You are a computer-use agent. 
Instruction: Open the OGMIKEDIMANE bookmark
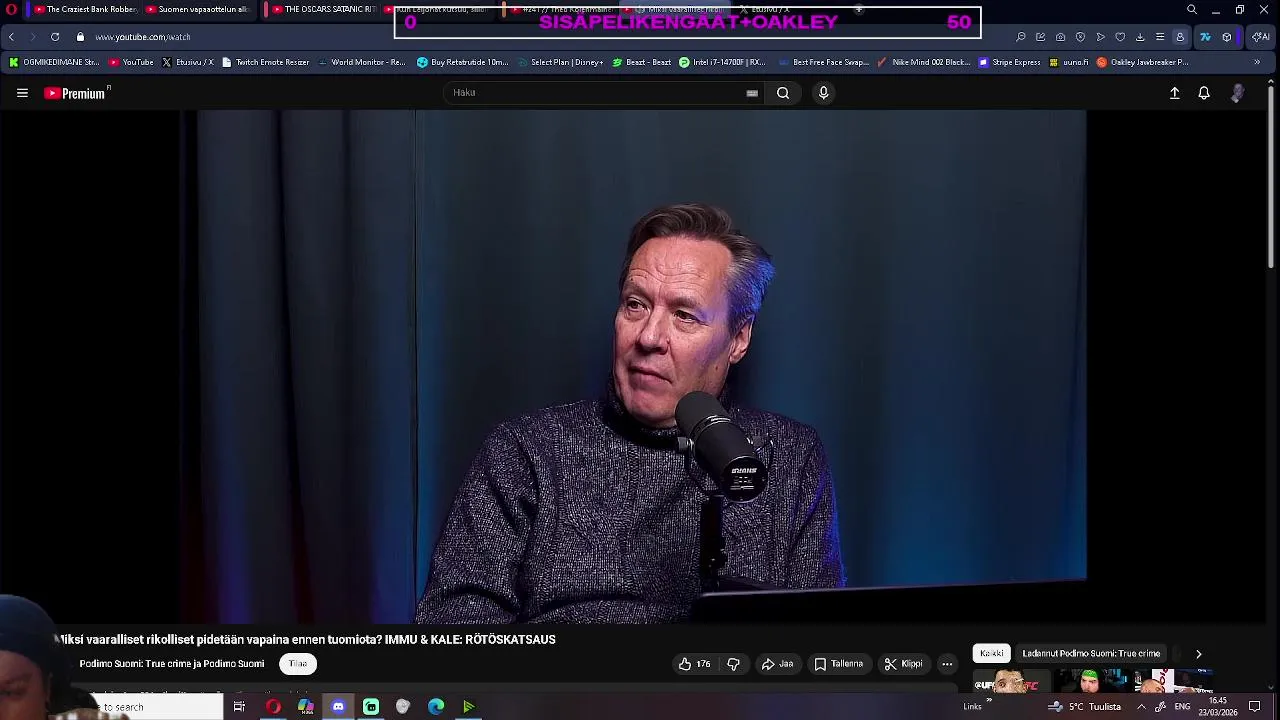(54, 62)
